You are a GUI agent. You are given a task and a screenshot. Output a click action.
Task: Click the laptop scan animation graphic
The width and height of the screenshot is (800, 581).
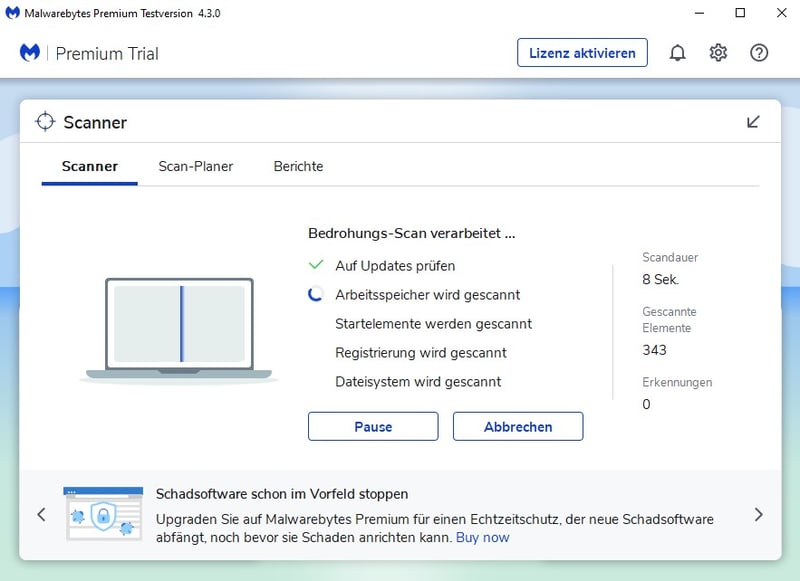(179, 329)
